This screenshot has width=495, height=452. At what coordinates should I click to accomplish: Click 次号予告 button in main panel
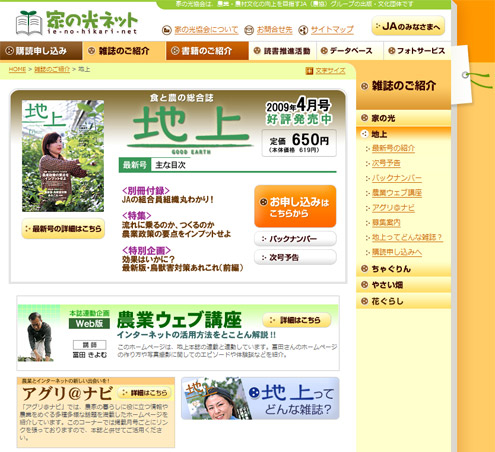pyautogui.click(x=295, y=257)
